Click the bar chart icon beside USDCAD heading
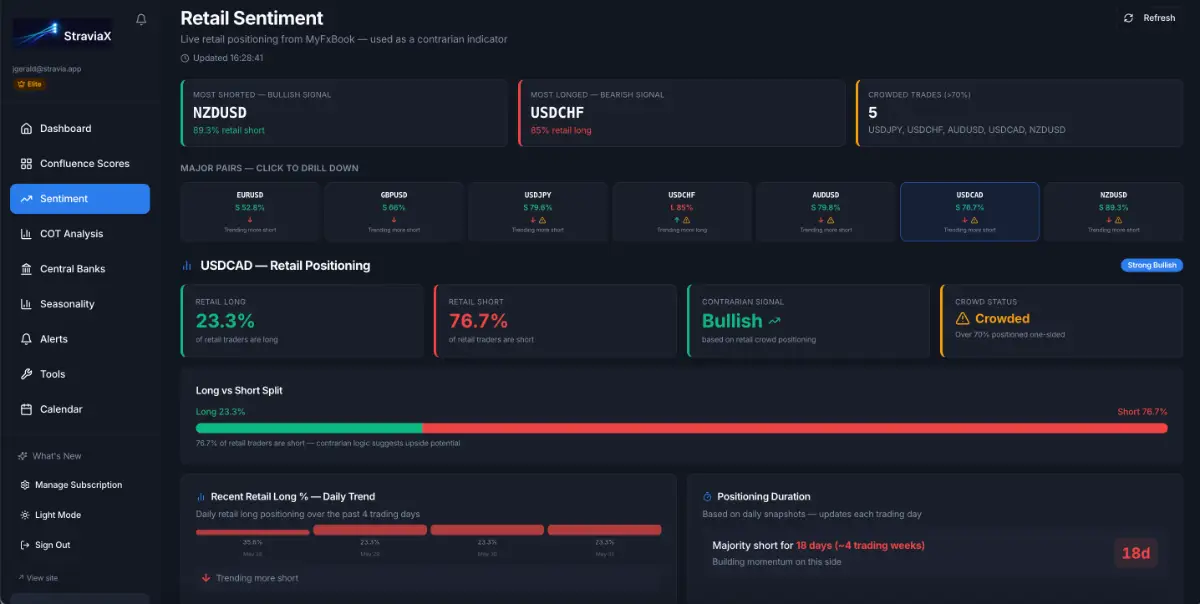The image size is (1200, 604). click(187, 266)
